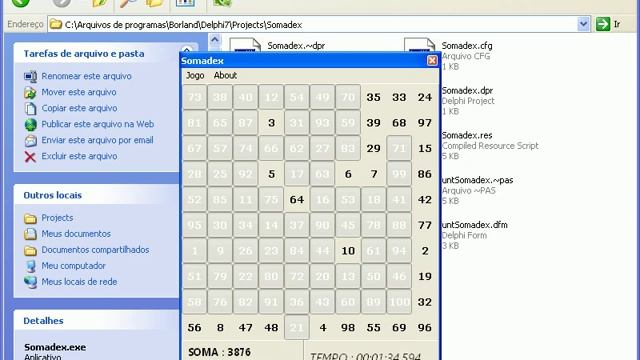Viewport: 640px width, 360px height.
Task: Click number 64 in Somadex grid
Action: click(x=297, y=200)
